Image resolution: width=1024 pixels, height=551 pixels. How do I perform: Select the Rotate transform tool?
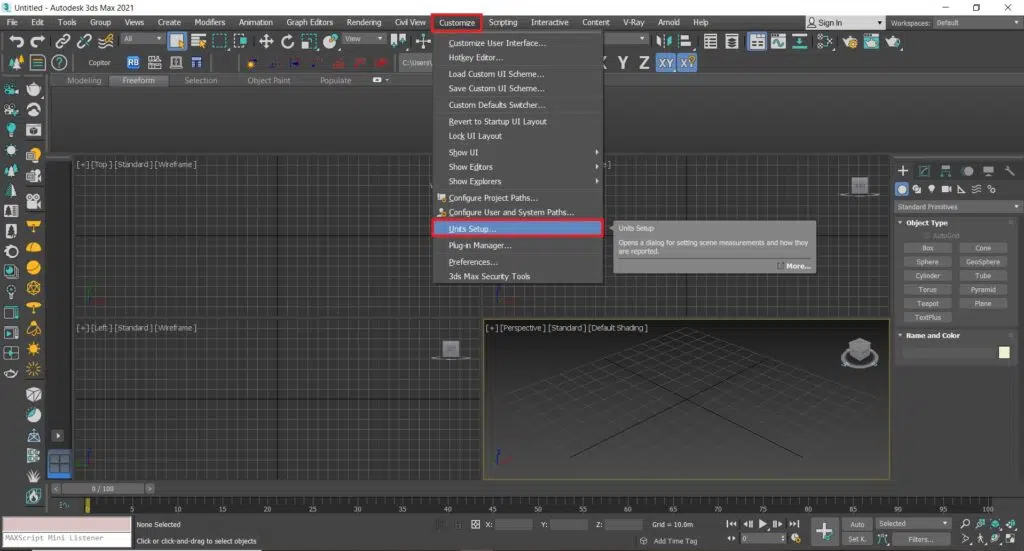[x=287, y=41]
